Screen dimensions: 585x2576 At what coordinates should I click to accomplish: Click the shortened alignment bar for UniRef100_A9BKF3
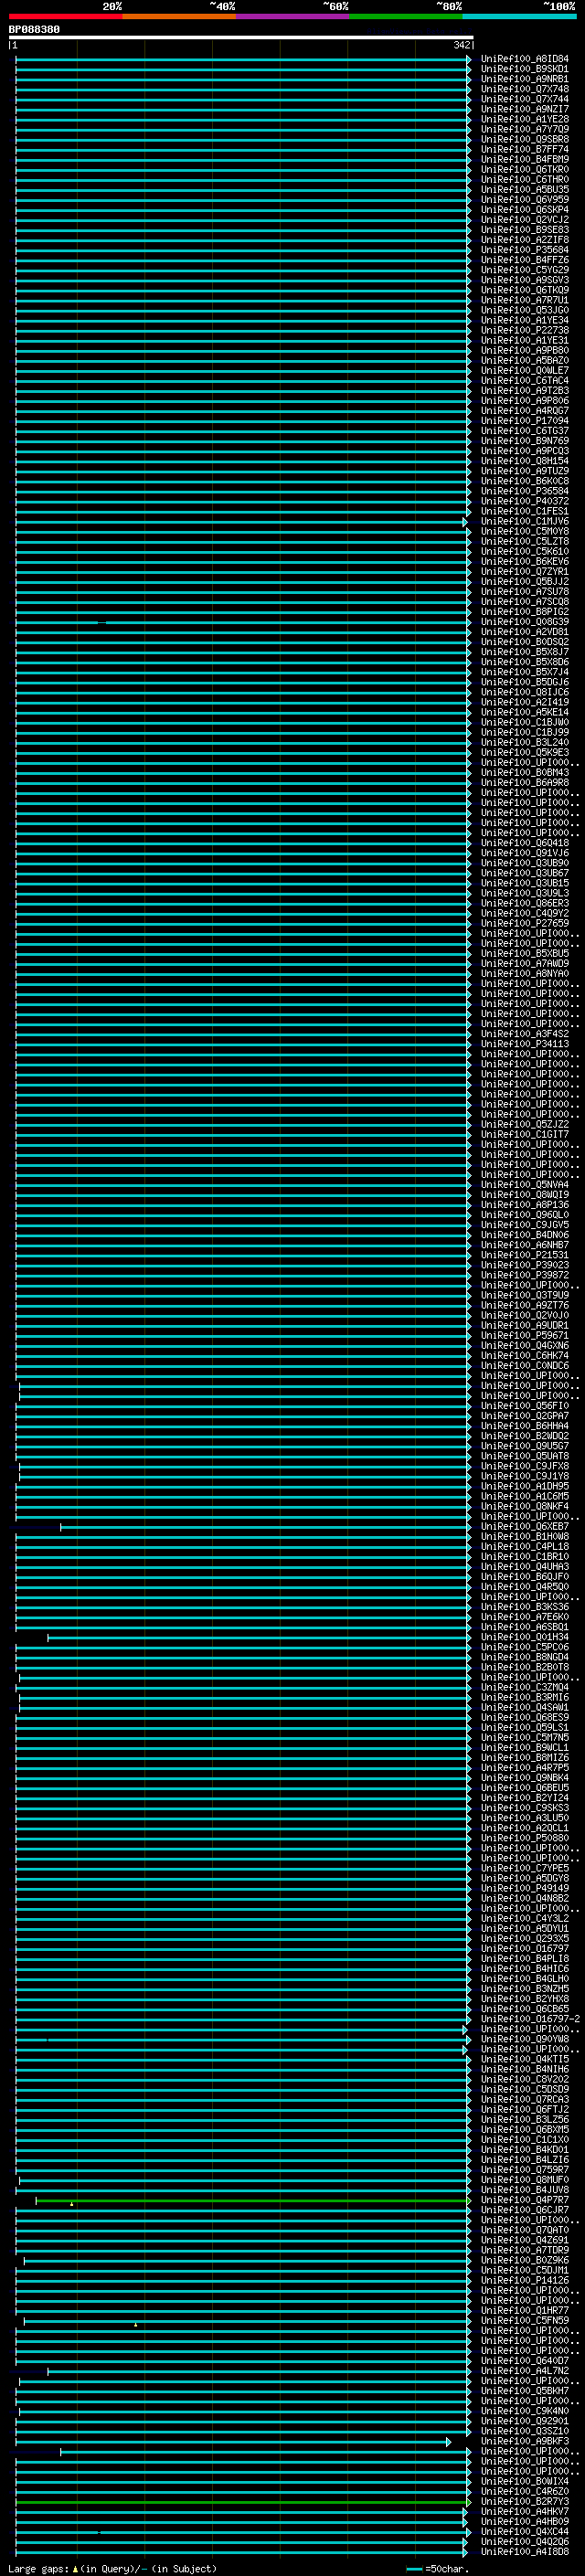coord(233,2441)
